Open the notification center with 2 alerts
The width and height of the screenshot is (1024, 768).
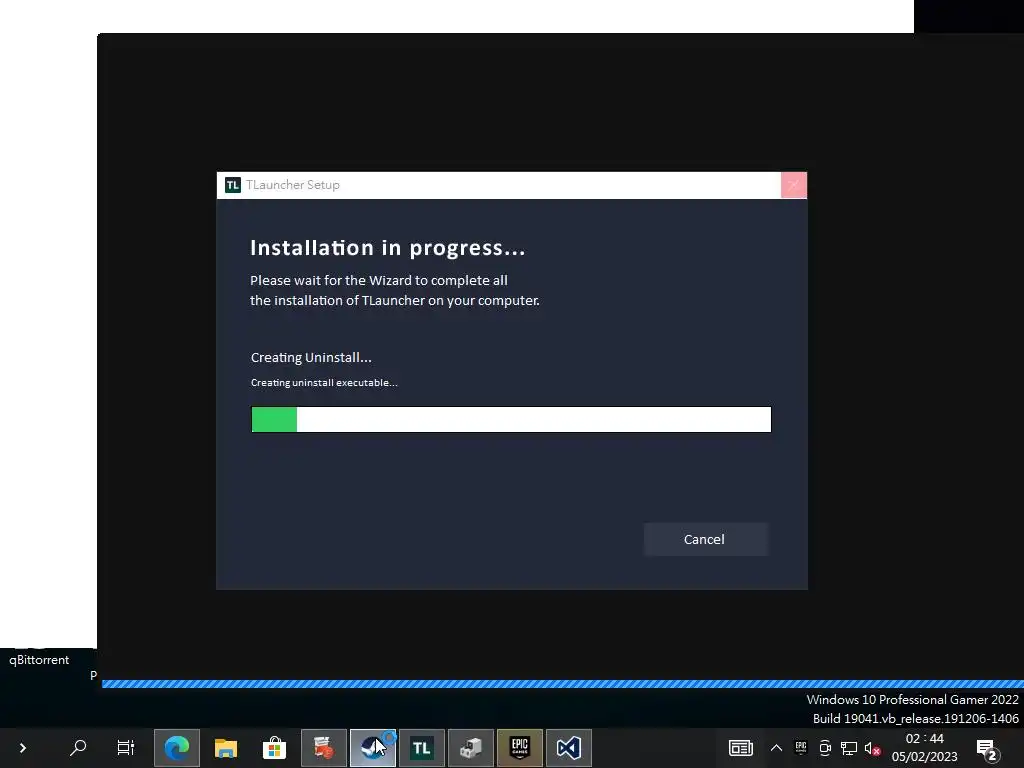pyautogui.click(x=987, y=750)
